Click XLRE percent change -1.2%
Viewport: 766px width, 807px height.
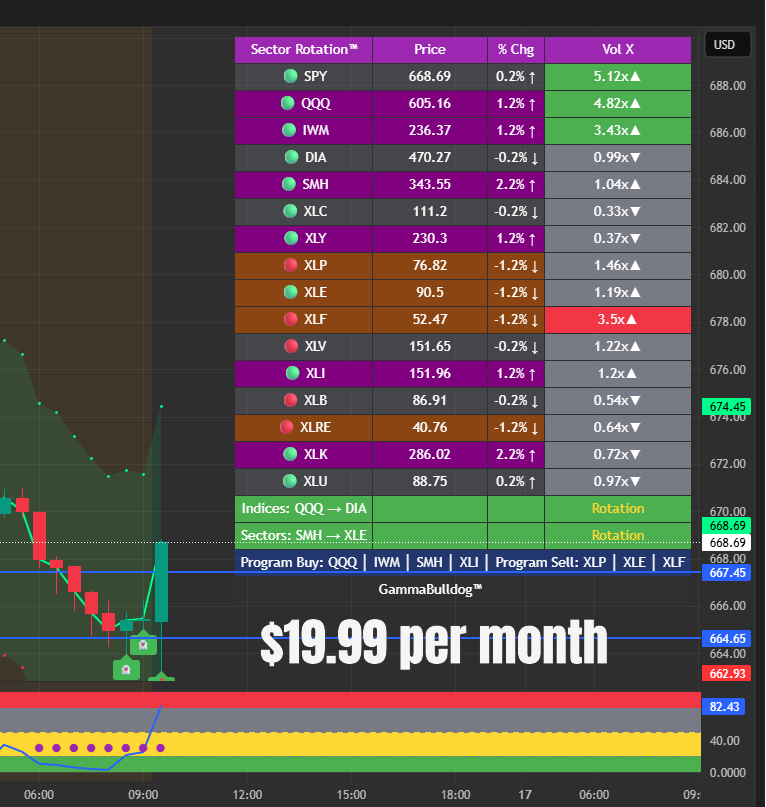point(516,428)
